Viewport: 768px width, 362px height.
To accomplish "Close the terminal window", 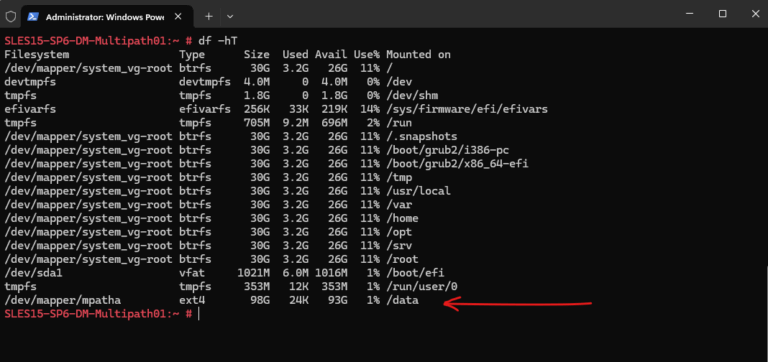I will click(x=755, y=14).
